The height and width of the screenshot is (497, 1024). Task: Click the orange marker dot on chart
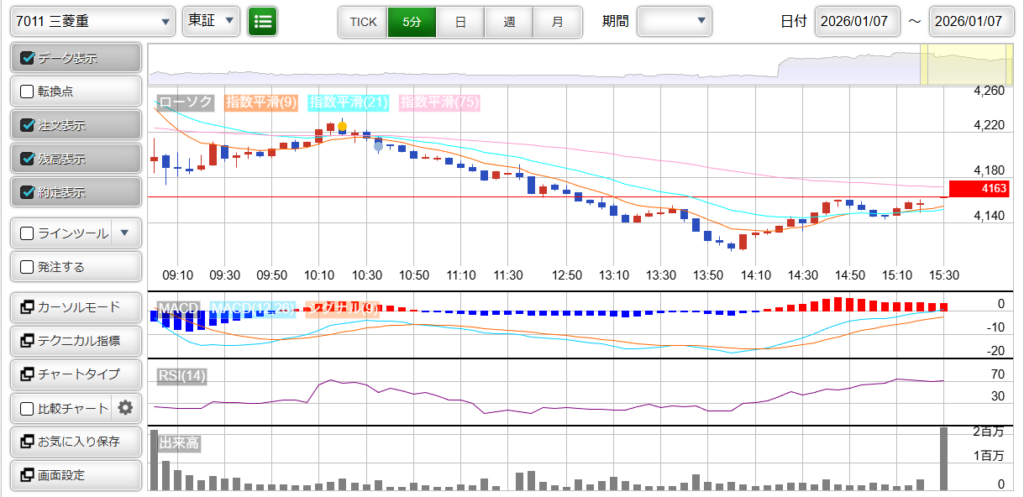coord(342,127)
